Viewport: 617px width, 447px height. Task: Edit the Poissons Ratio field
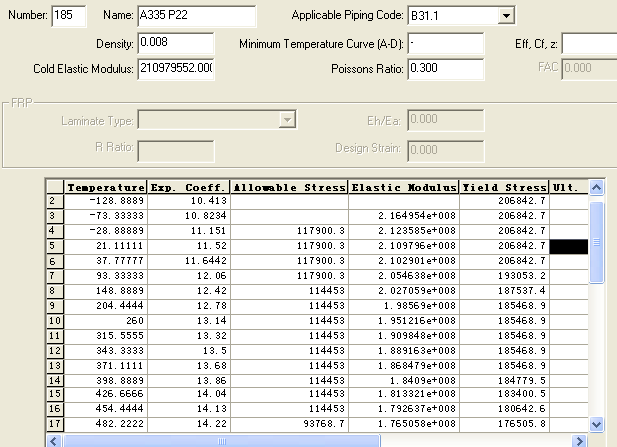pyautogui.click(x=446, y=68)
